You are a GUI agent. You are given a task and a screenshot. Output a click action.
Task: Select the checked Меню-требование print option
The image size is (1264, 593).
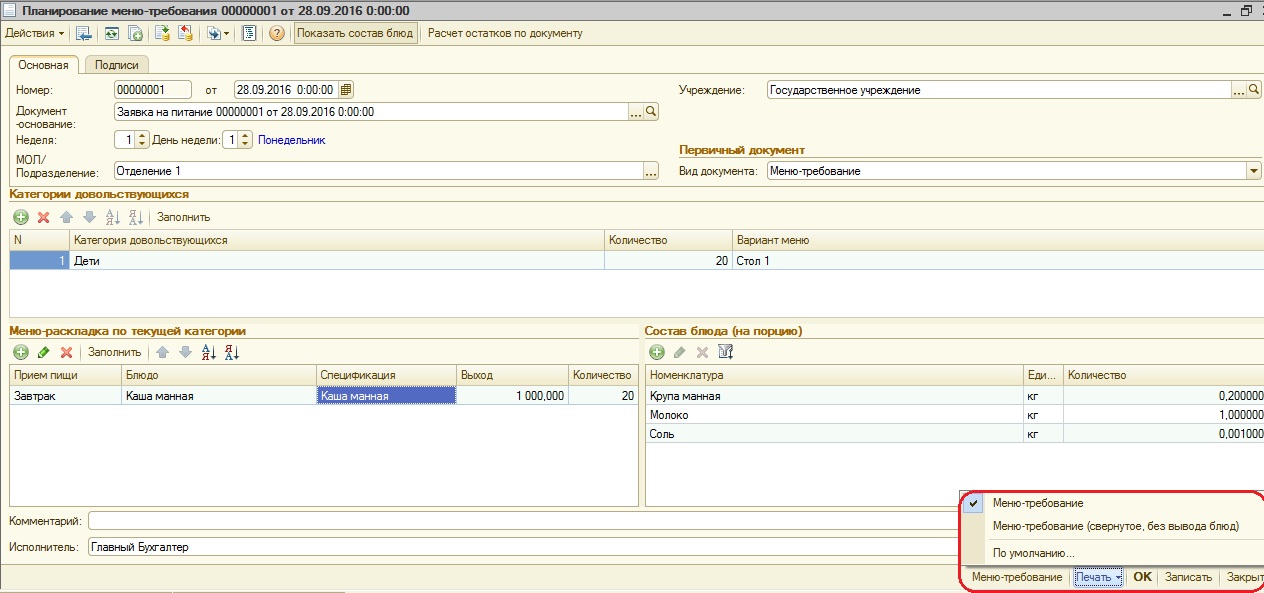tap(1037, 503)
